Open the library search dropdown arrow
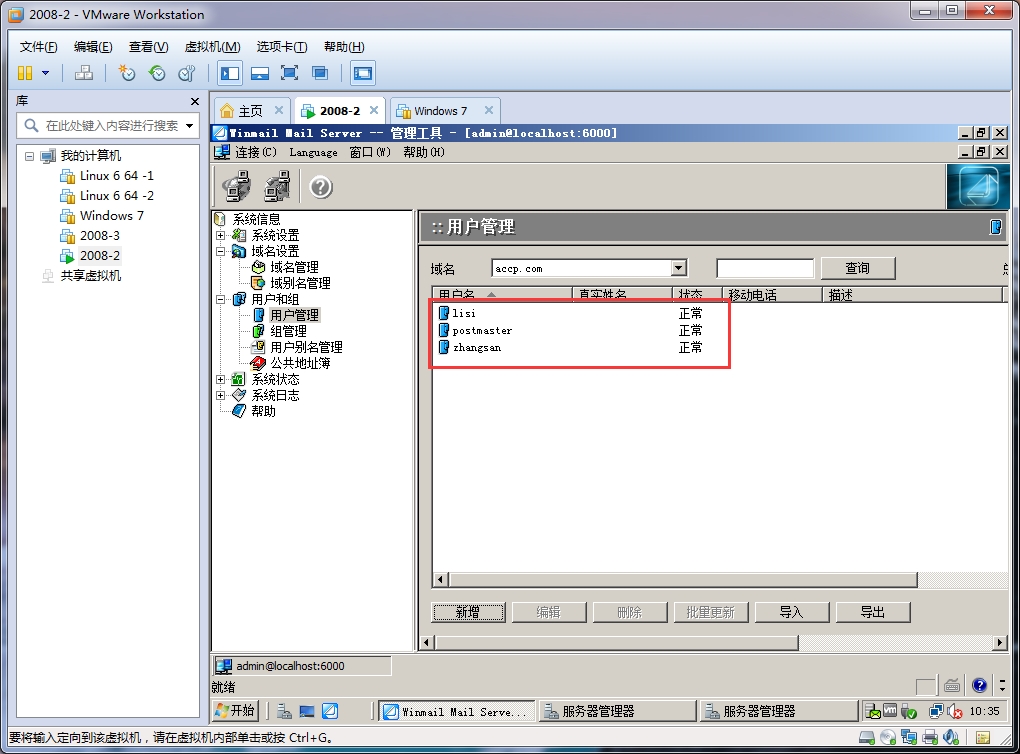Image resolution: width=1020 pixels, height=754 pixels. 189,126
